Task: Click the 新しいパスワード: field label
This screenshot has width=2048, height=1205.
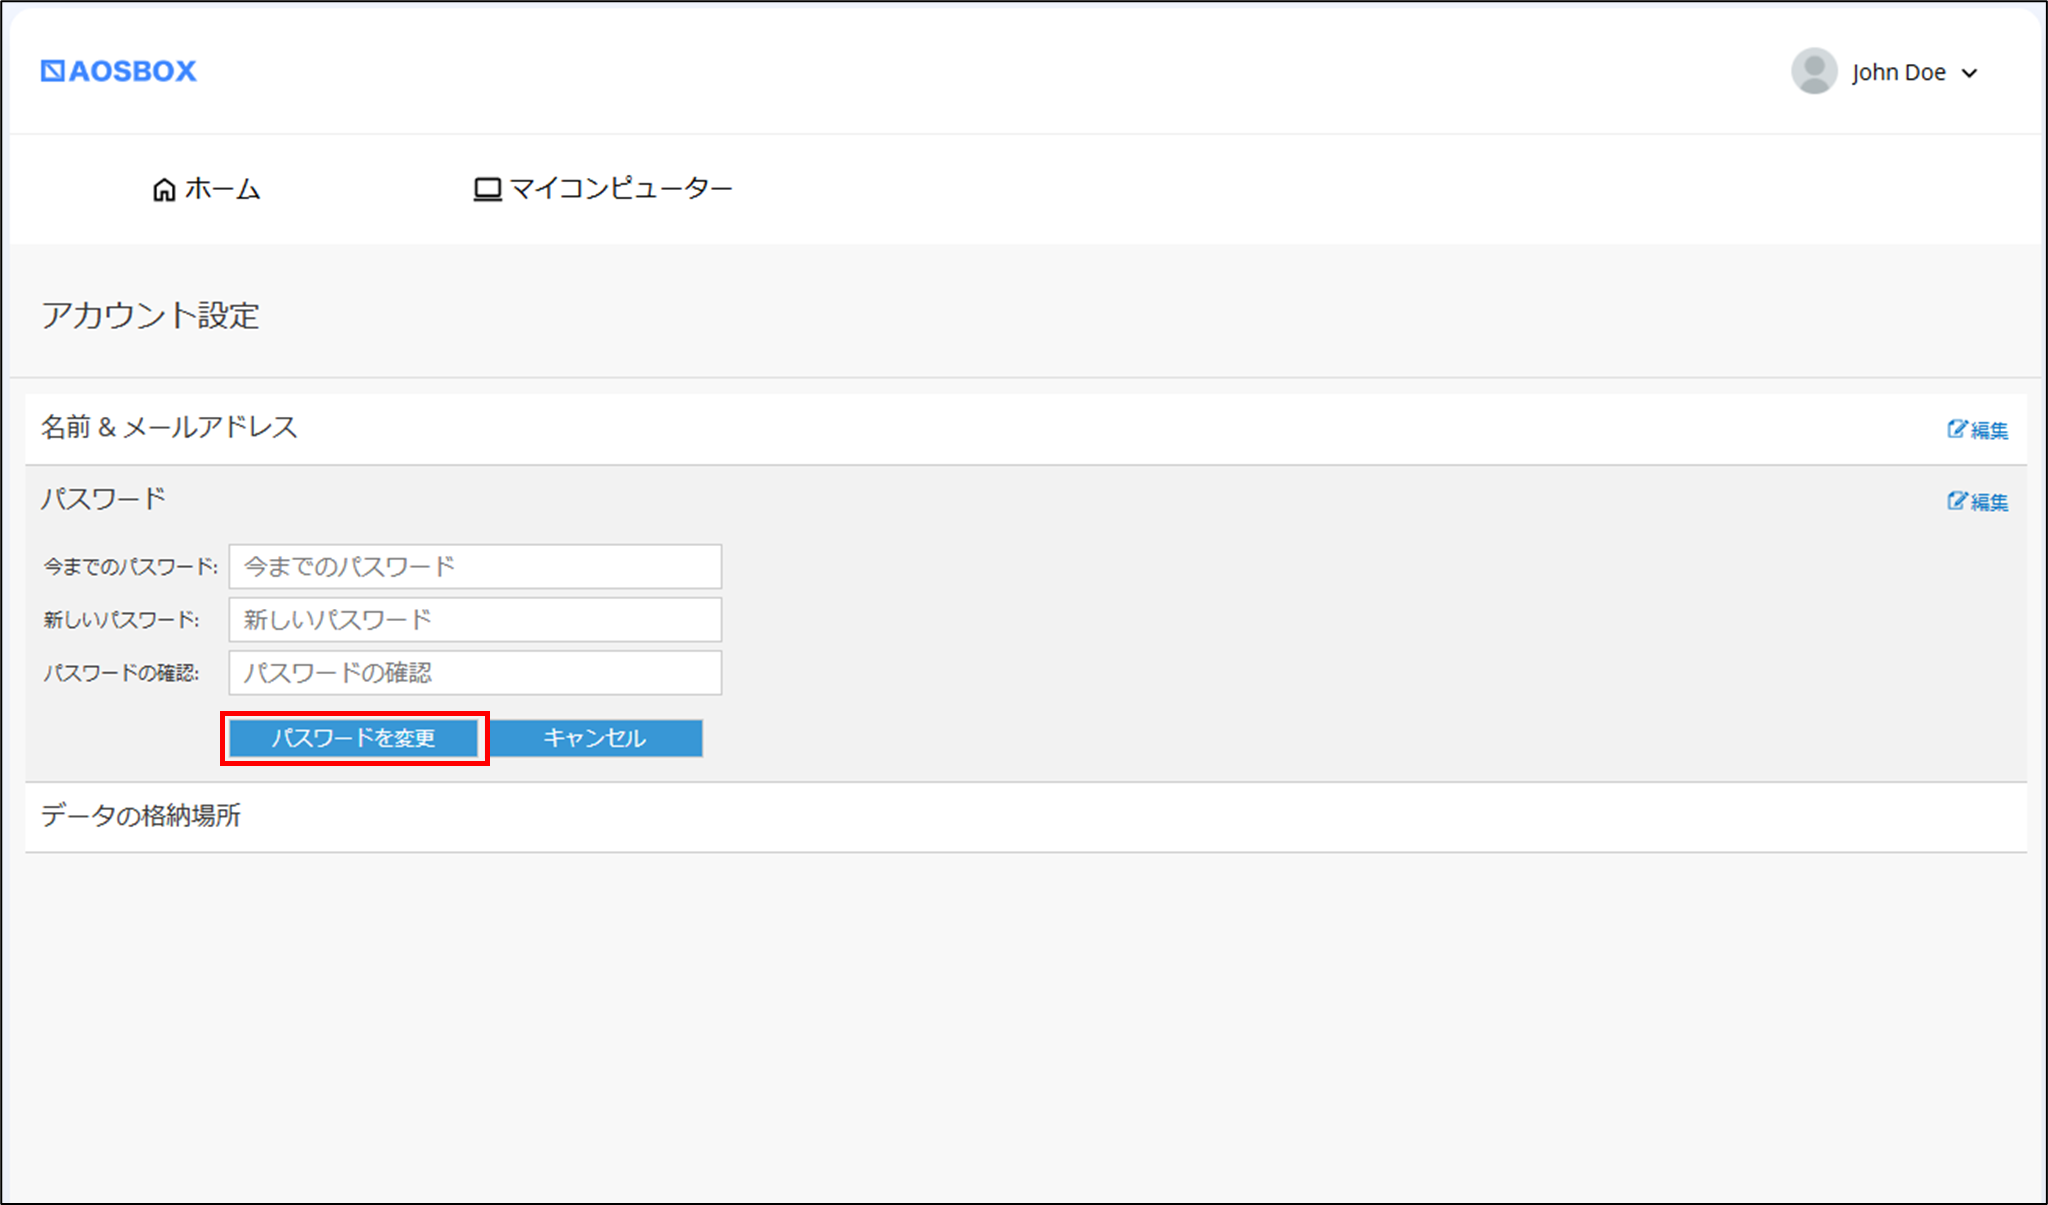Action: [x=121, y=620]
